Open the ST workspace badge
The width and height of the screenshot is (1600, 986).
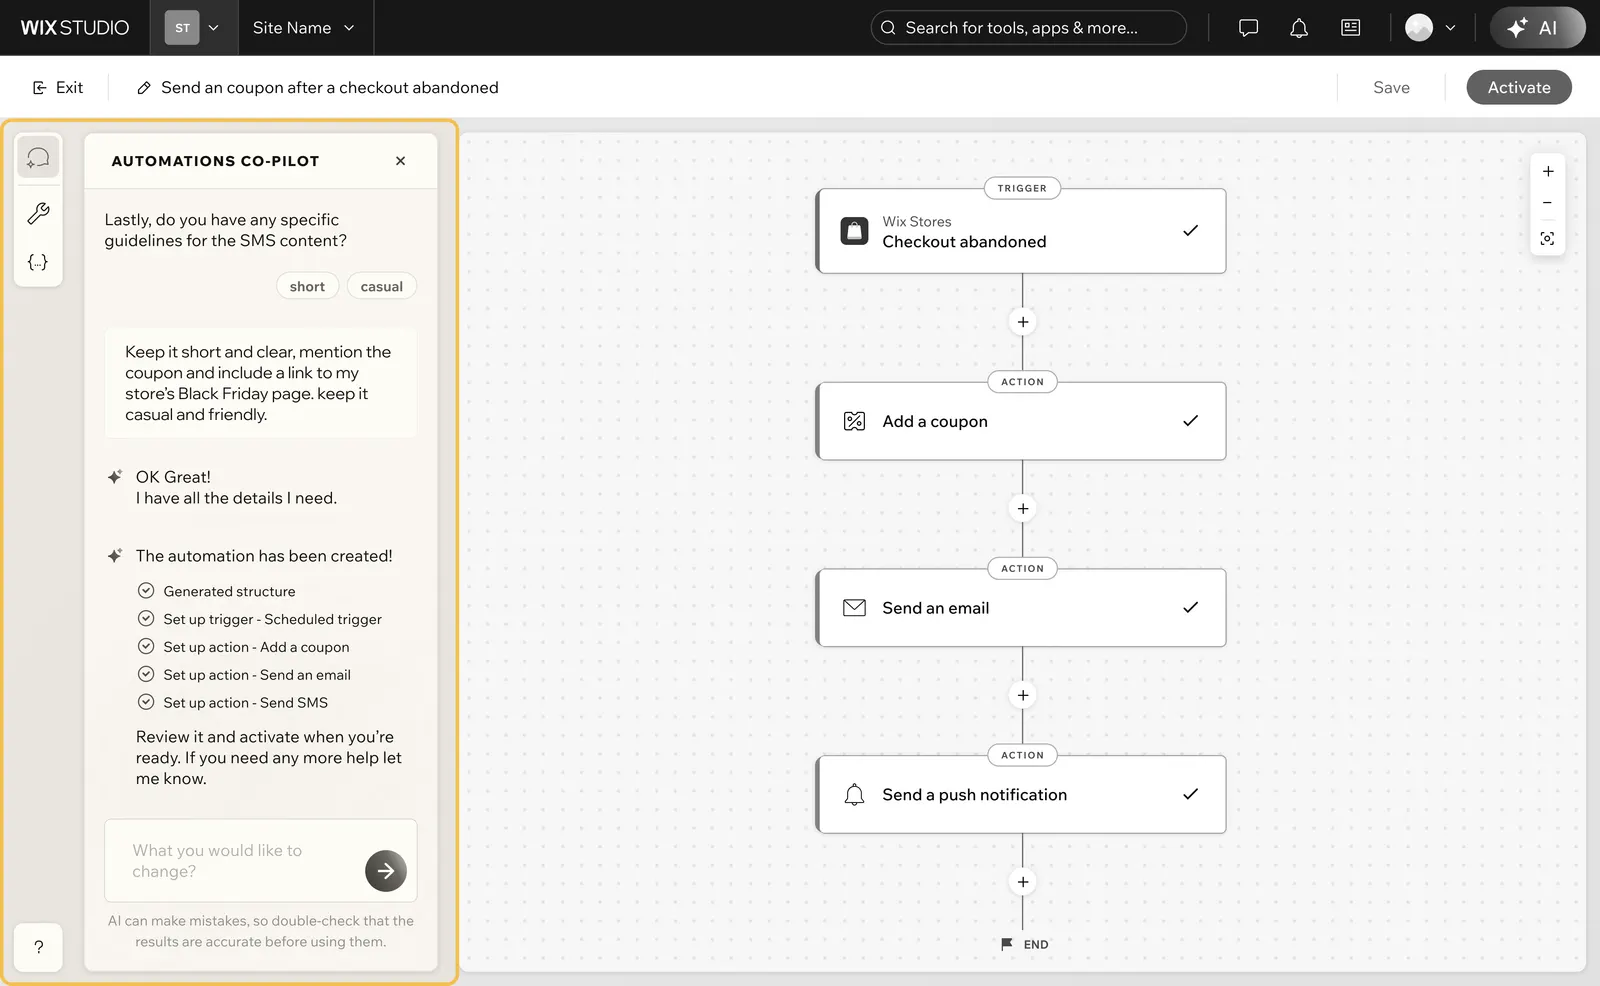182,28
